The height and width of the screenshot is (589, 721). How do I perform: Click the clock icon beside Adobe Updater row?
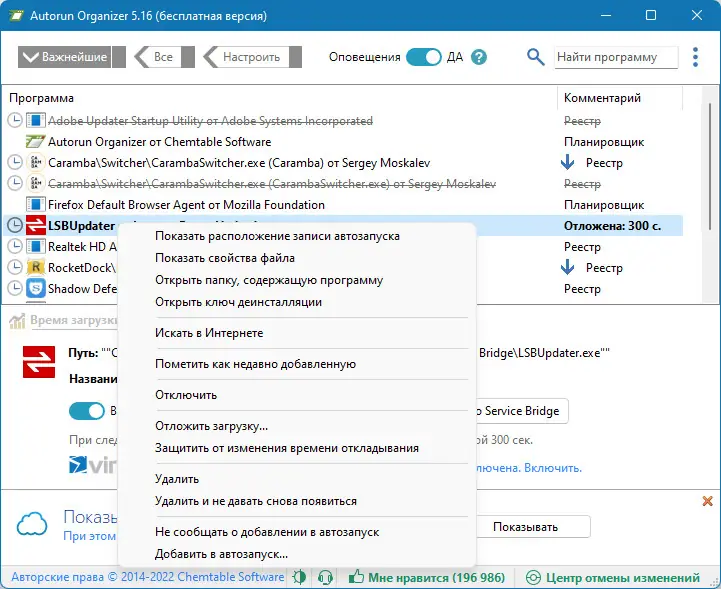(x=15, y=120)
